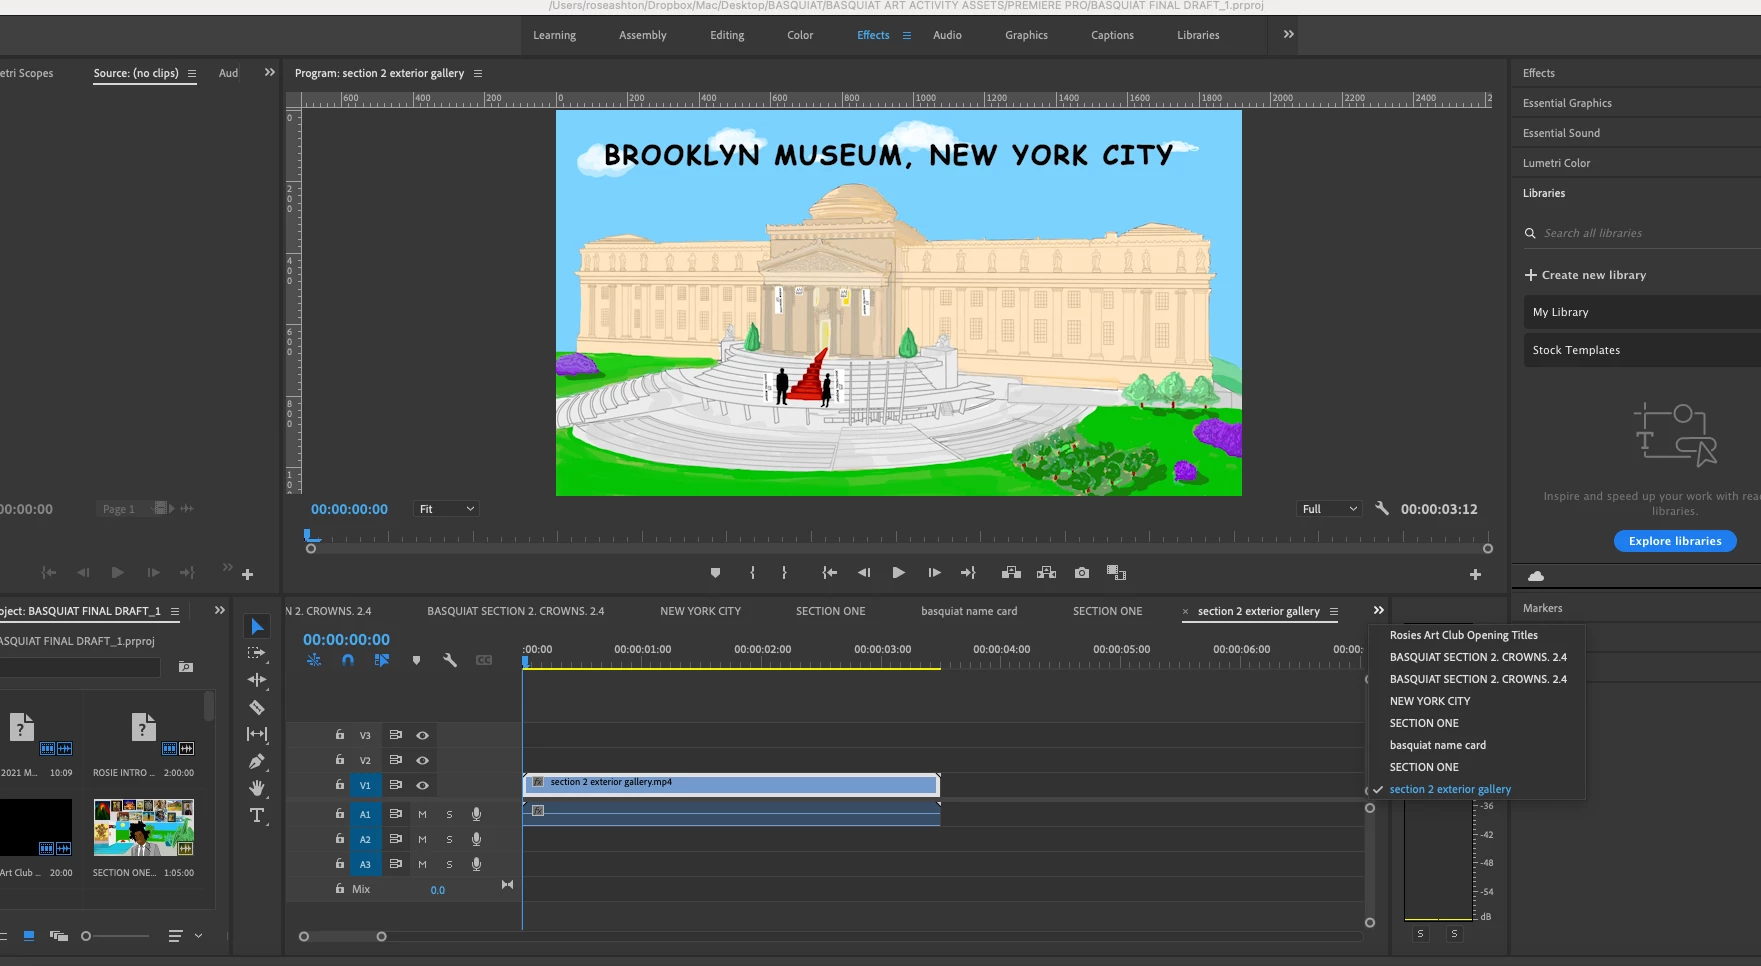Select the Slip tool
This screenshot has width=1761, height=966.
tap(257, 734)
